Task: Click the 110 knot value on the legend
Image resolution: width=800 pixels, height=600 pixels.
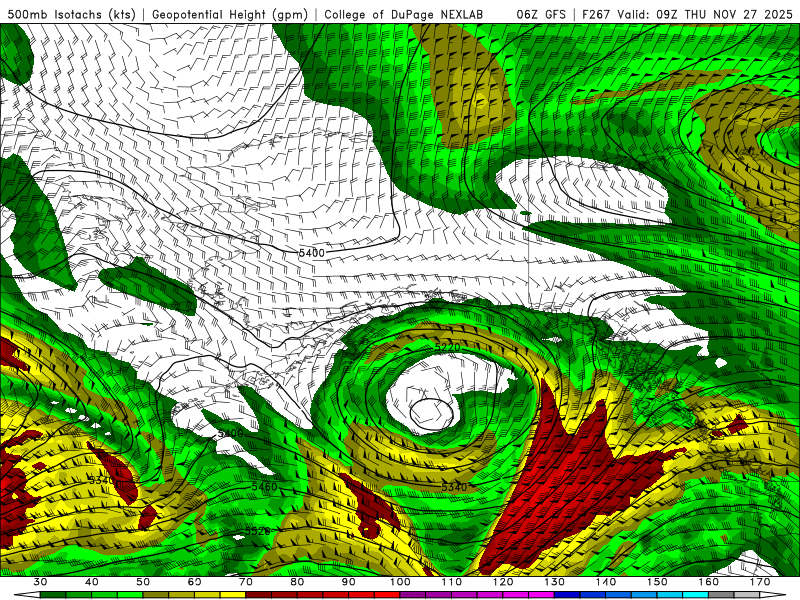Action: (452, 582)
